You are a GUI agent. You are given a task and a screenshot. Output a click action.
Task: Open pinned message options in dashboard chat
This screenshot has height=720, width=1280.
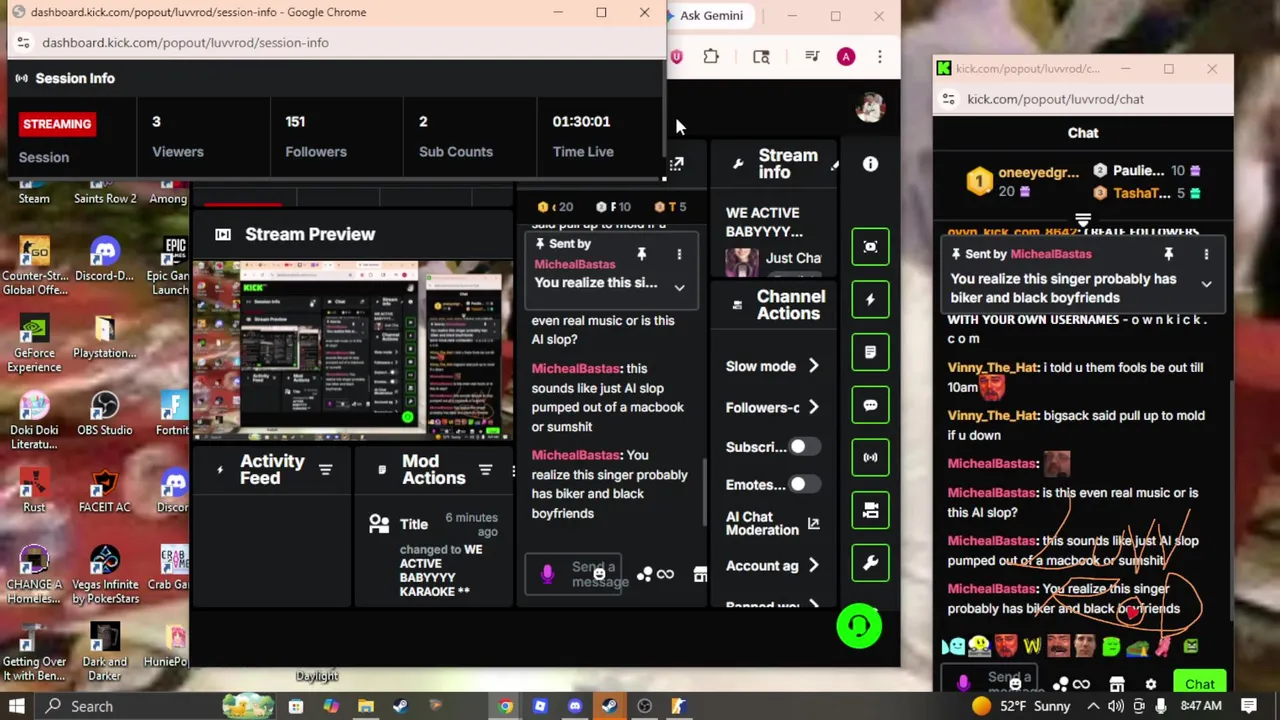679,254
